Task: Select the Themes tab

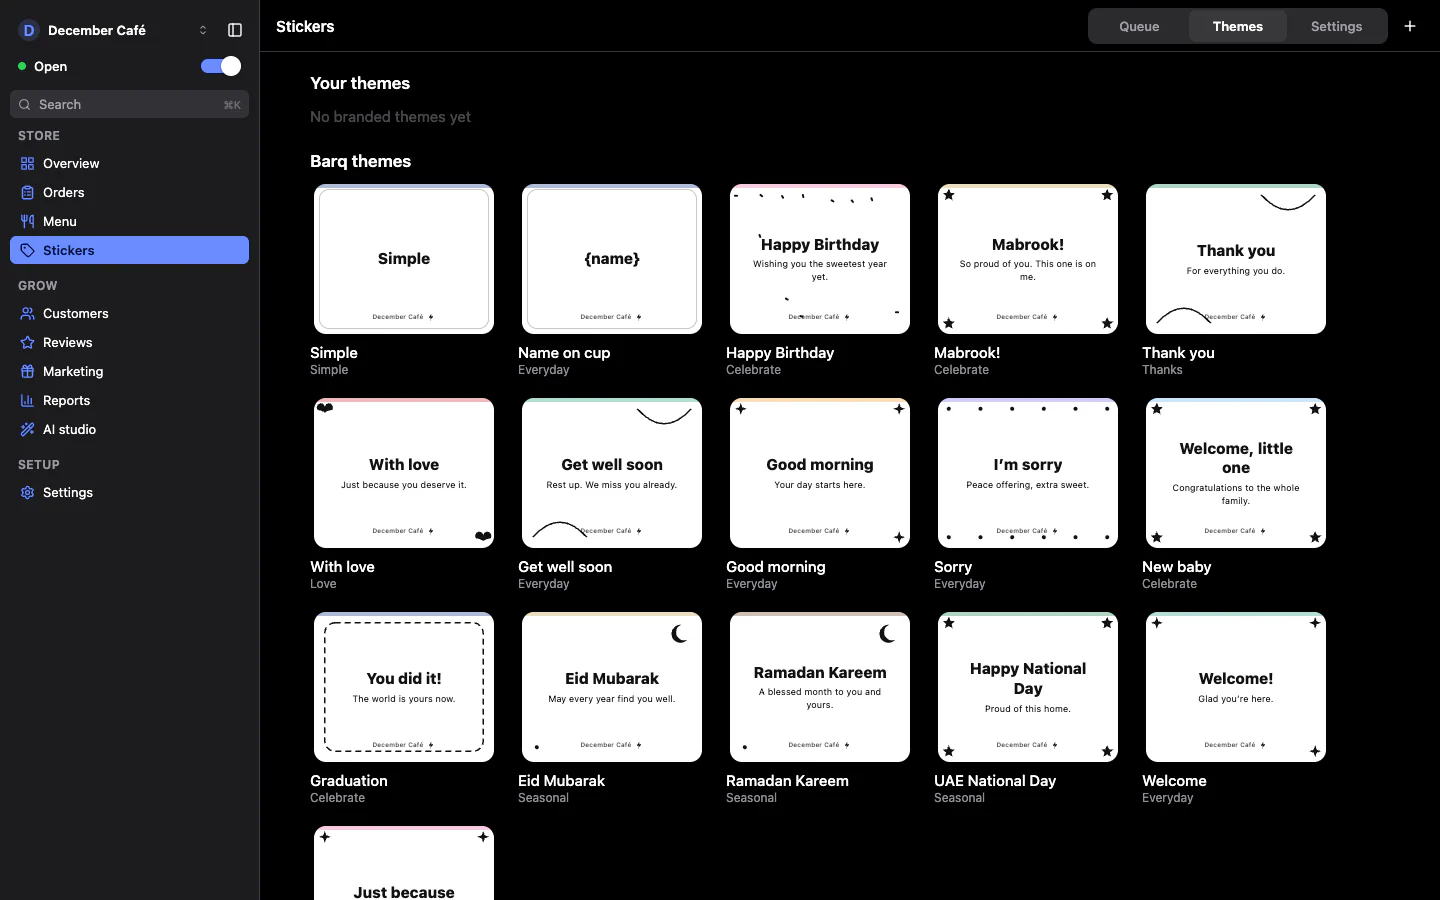Action: pyautogui.click(x=1238, y=26)
